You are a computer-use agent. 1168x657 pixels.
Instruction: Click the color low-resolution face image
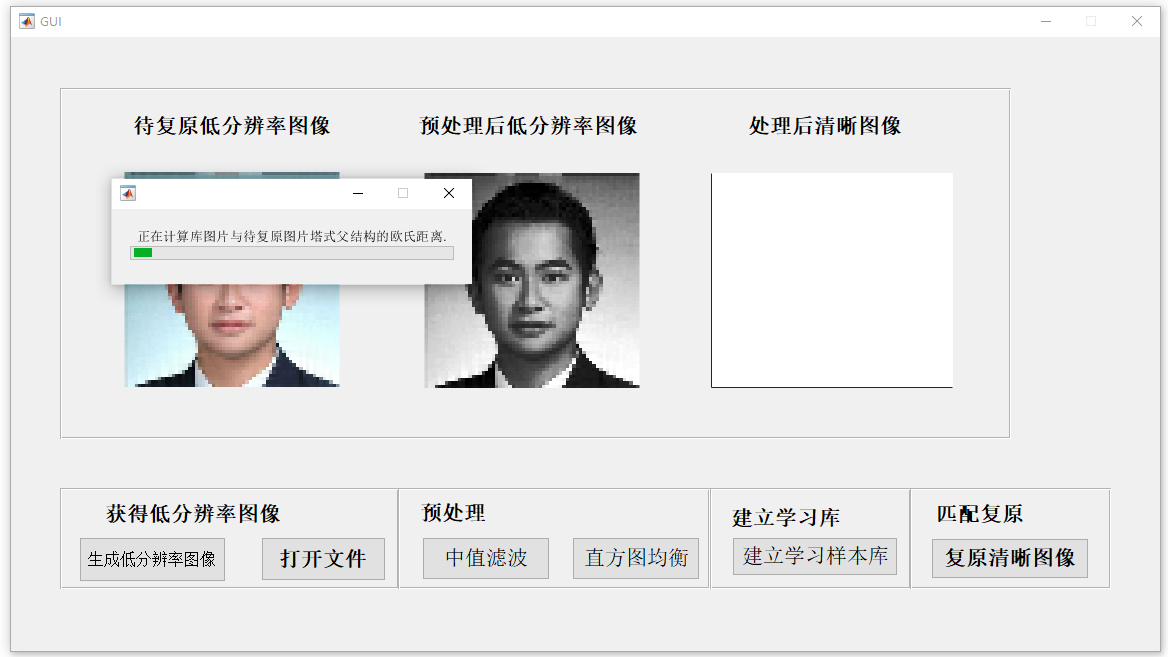tap(232, 335)
